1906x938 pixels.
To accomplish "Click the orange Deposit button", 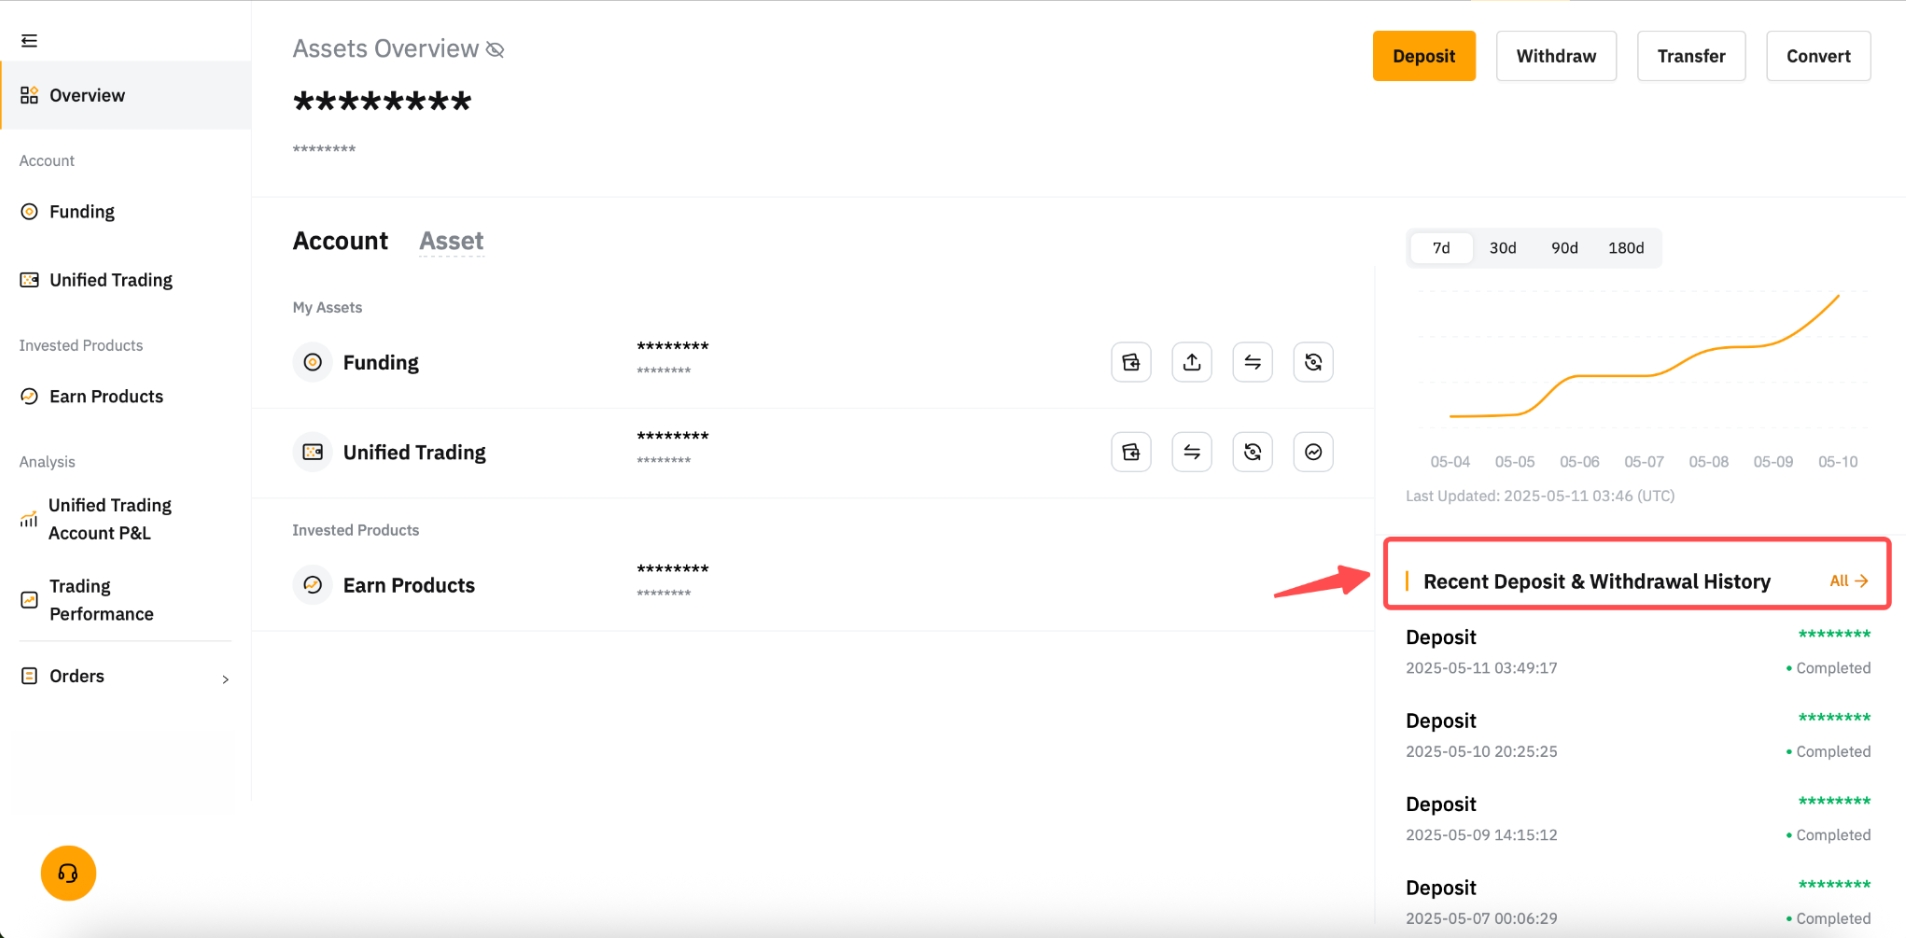I will coord(1423,56).
